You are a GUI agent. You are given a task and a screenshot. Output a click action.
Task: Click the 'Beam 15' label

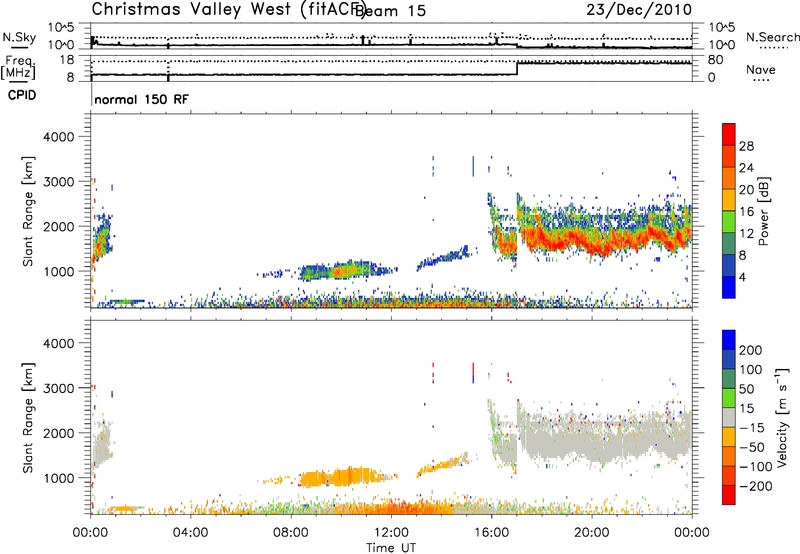390,11
